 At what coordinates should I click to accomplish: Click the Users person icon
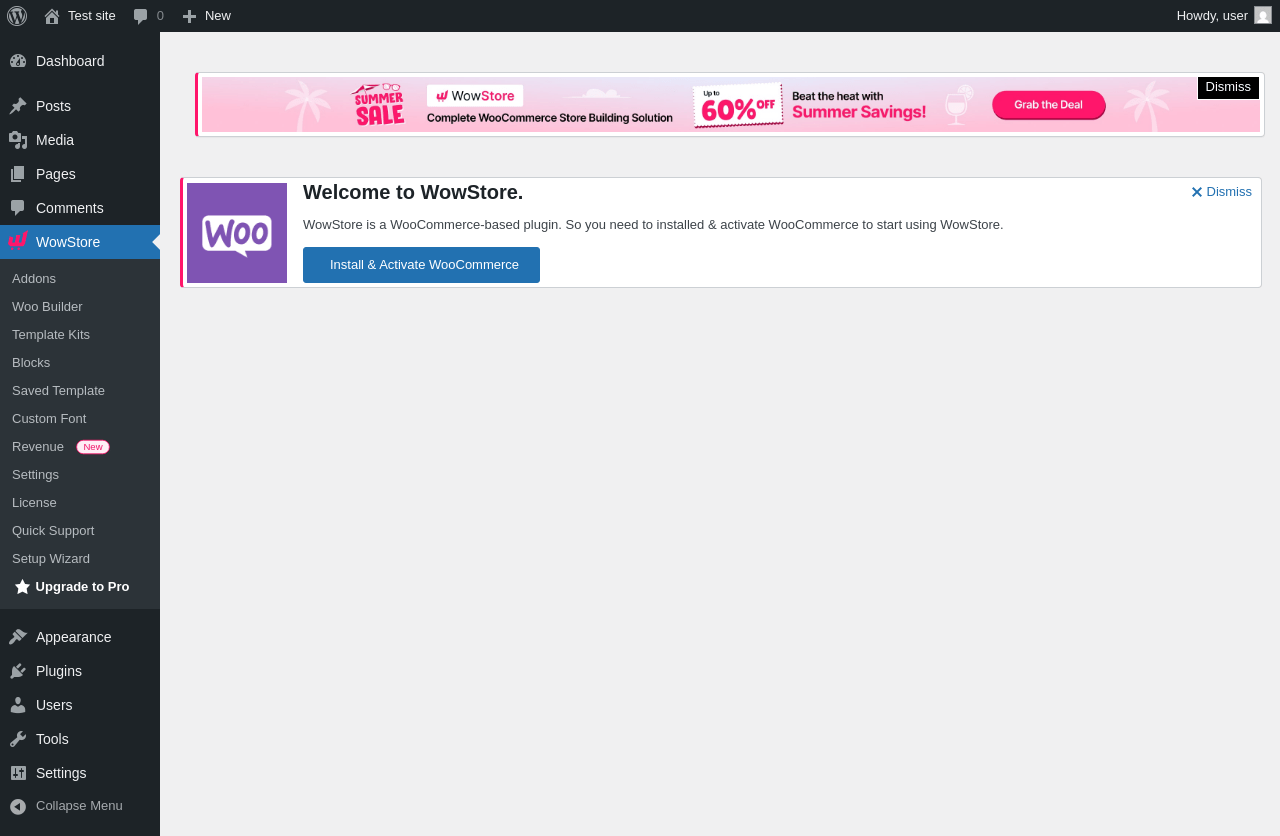pos(18,705)
